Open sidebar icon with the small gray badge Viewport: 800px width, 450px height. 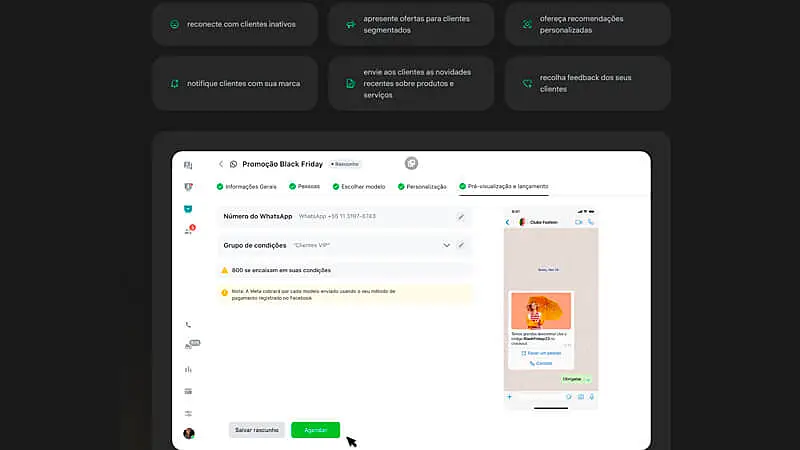[191, 345]
